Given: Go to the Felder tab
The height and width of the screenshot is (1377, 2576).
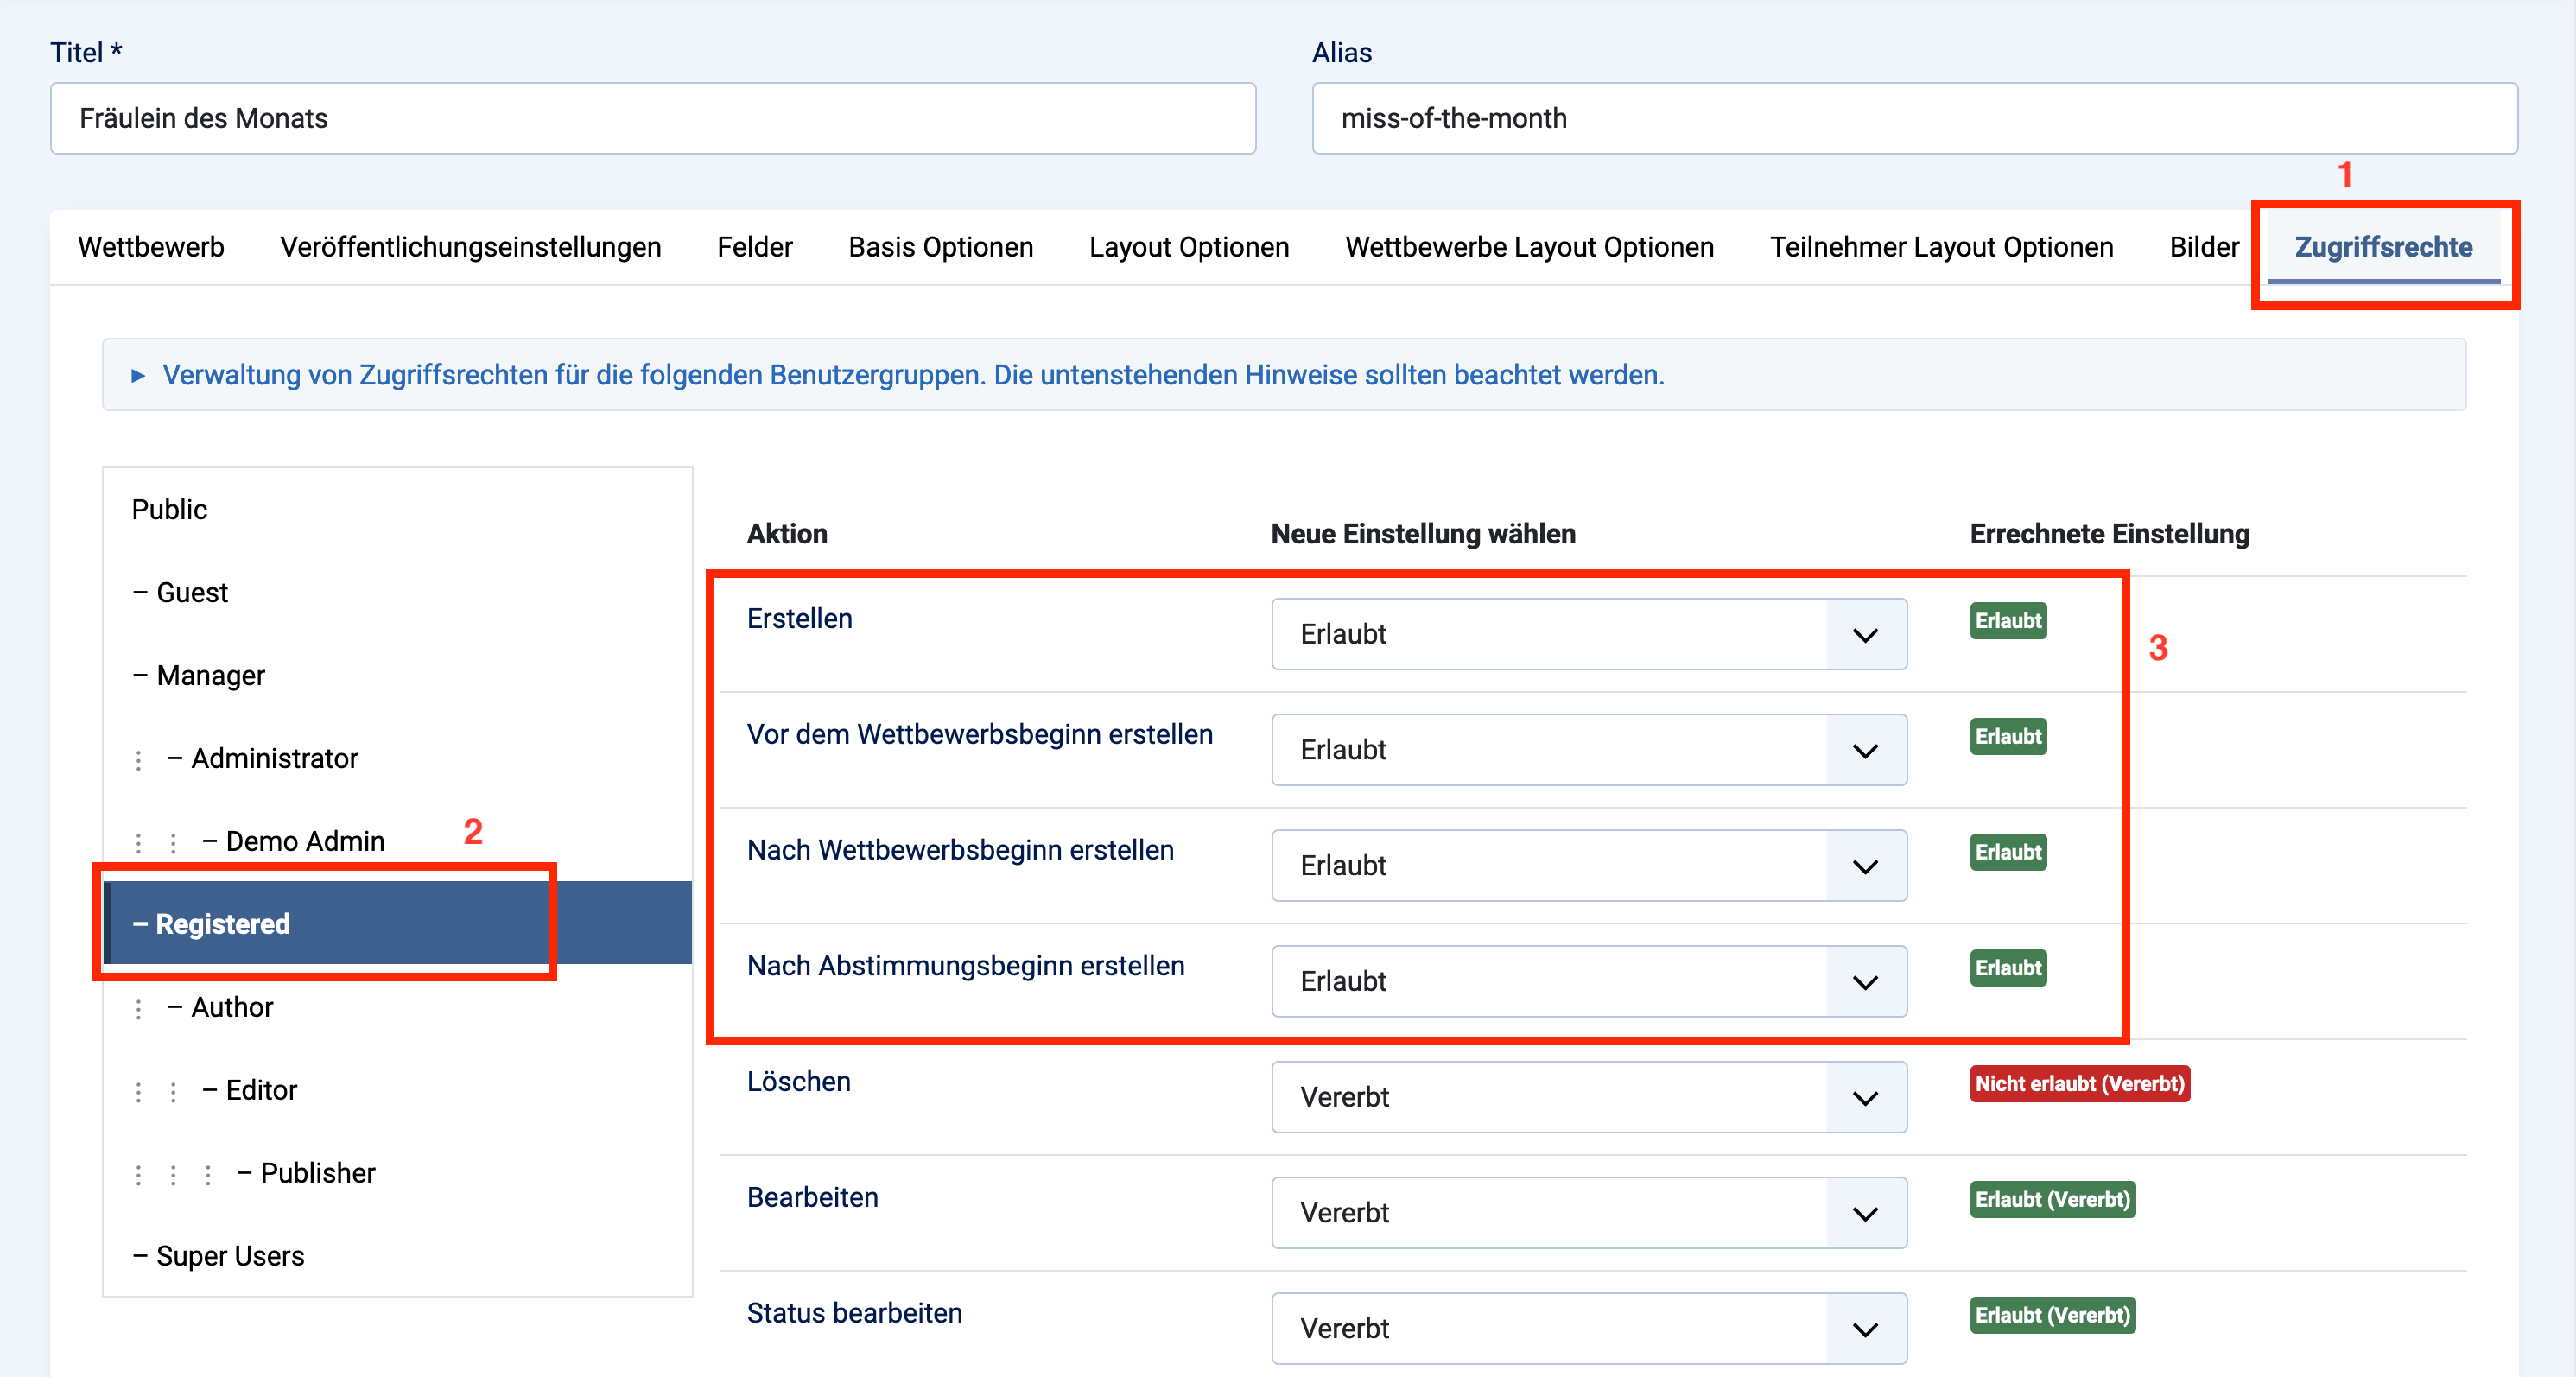Looking at the screenshot, I should tap(754, 247).
